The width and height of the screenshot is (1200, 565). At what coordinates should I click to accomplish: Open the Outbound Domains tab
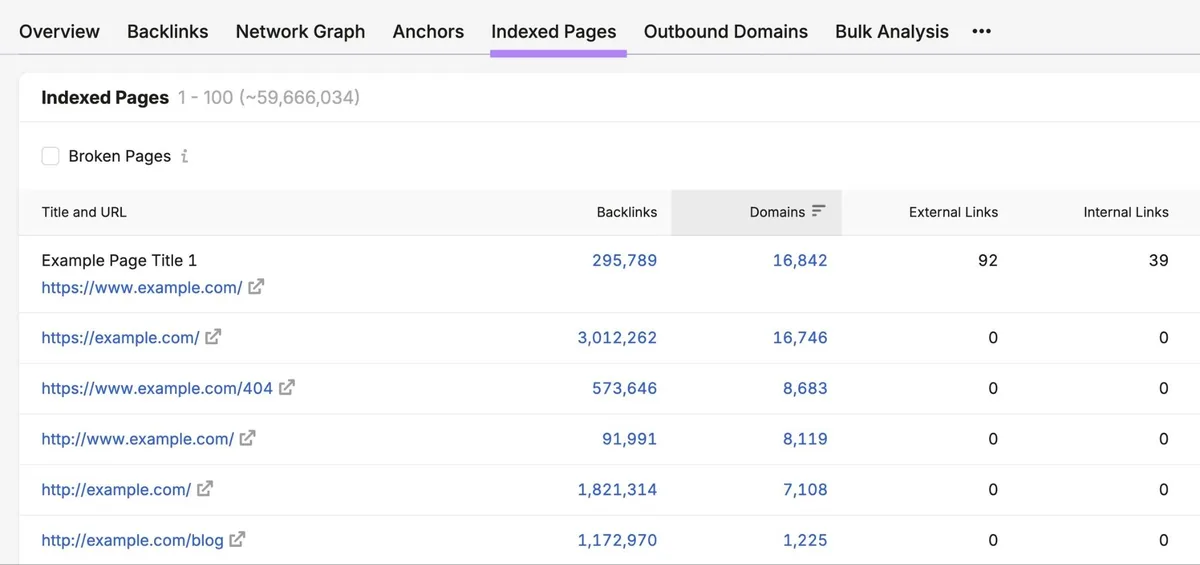click(x=726, y=31)
